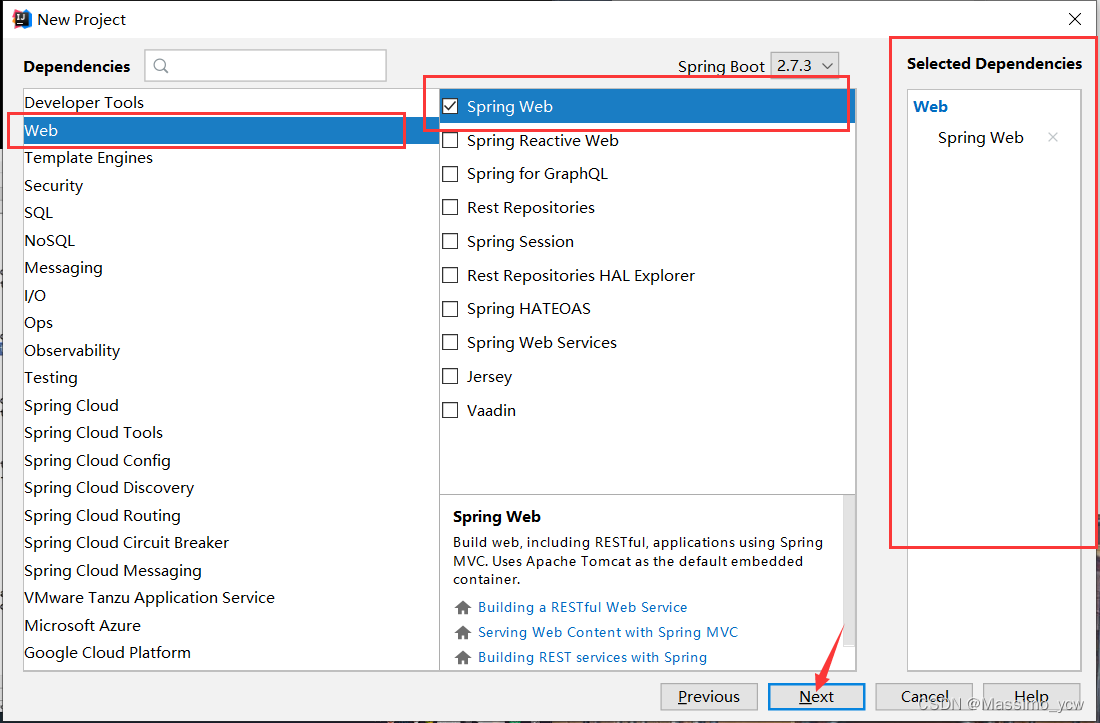1100x723 pixels.
Task: Open Serving Web Content with Spring MVC link
Action: [608, 633]
